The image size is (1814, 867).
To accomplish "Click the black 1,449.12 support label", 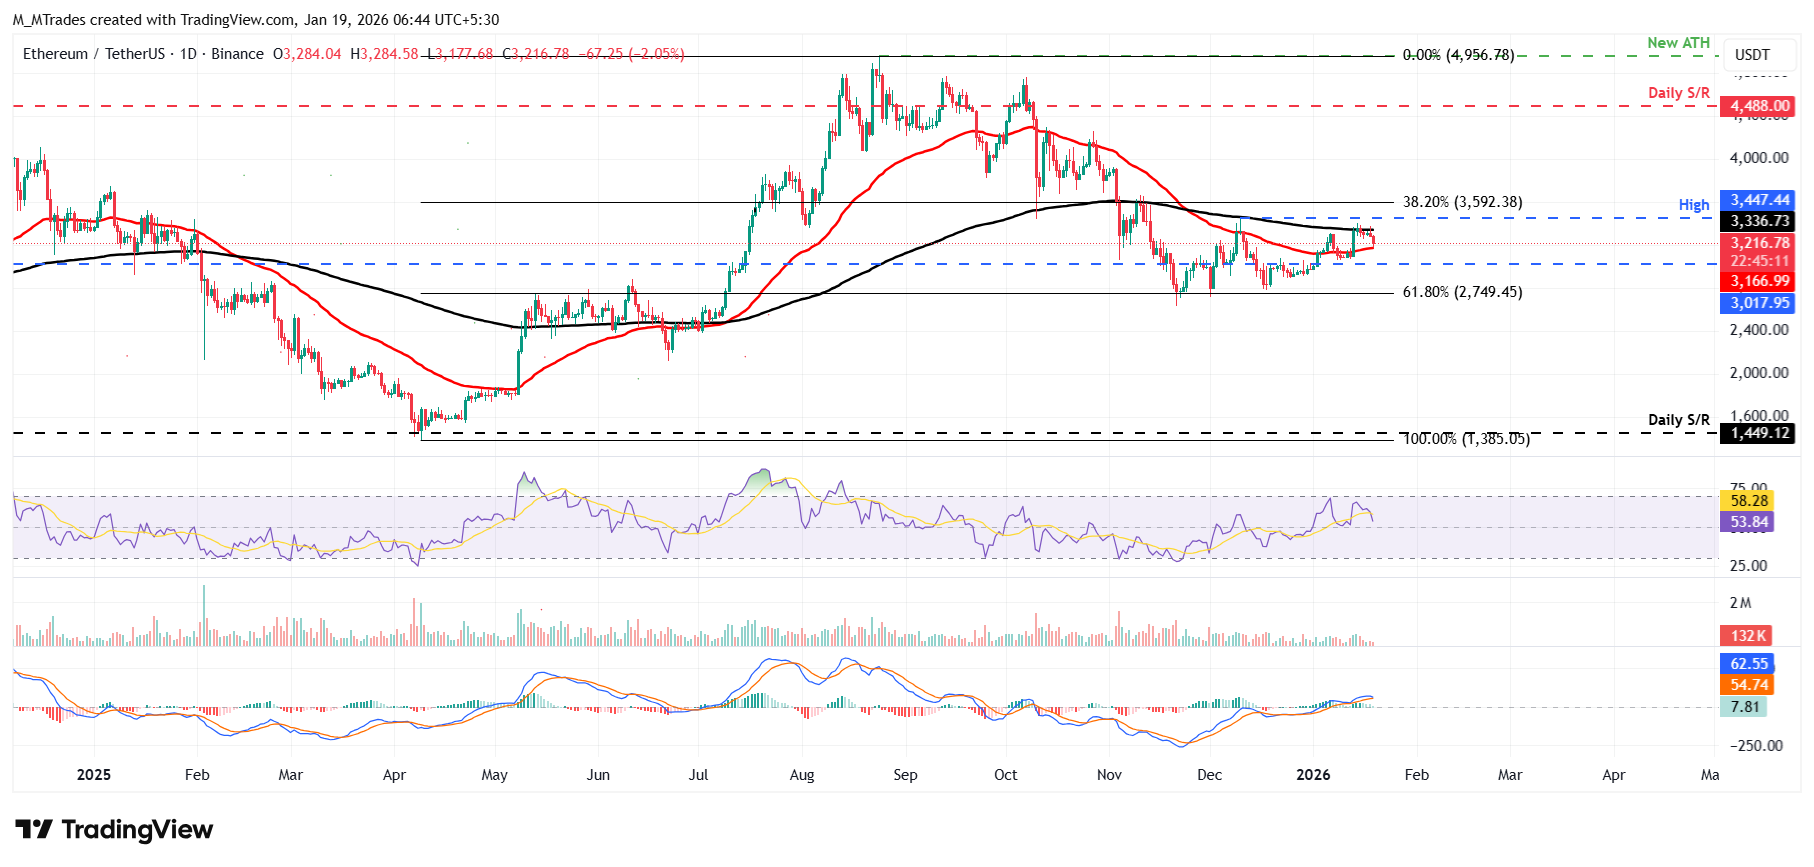I will 1758,433.
